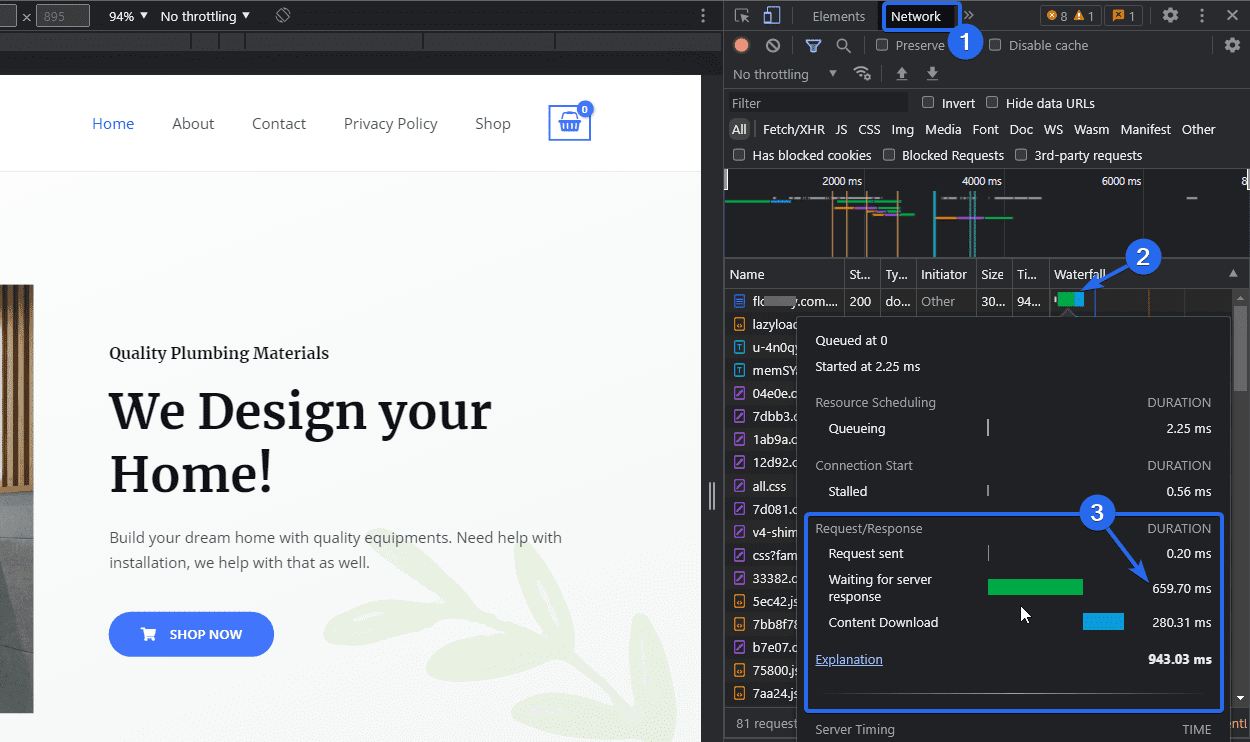Open the shopping cart icon

[570, 123]
